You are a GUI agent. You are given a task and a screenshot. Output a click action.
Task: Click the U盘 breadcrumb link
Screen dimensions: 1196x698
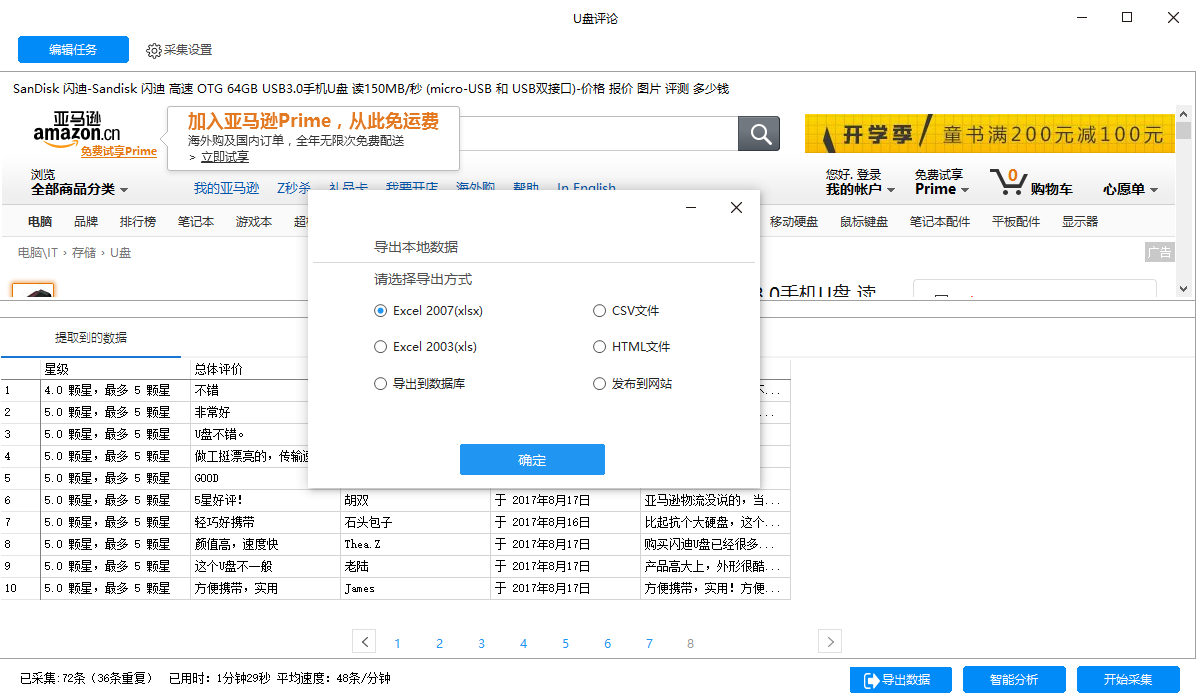click(x=121, y=253)
